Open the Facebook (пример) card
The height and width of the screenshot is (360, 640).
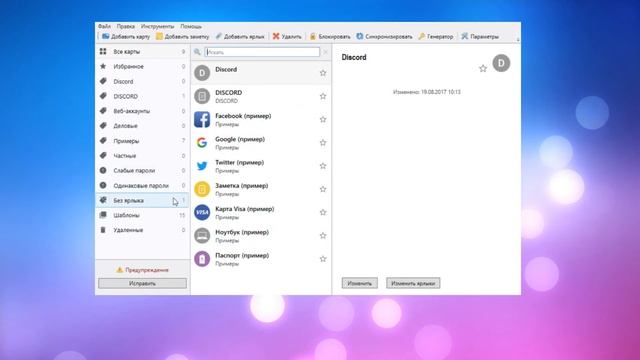coord(261,119)
